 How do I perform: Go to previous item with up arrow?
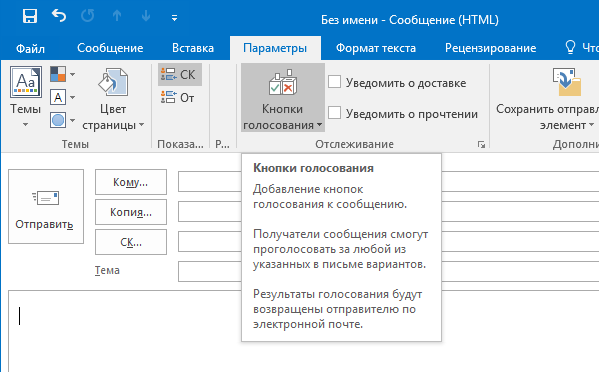[117, 16]
